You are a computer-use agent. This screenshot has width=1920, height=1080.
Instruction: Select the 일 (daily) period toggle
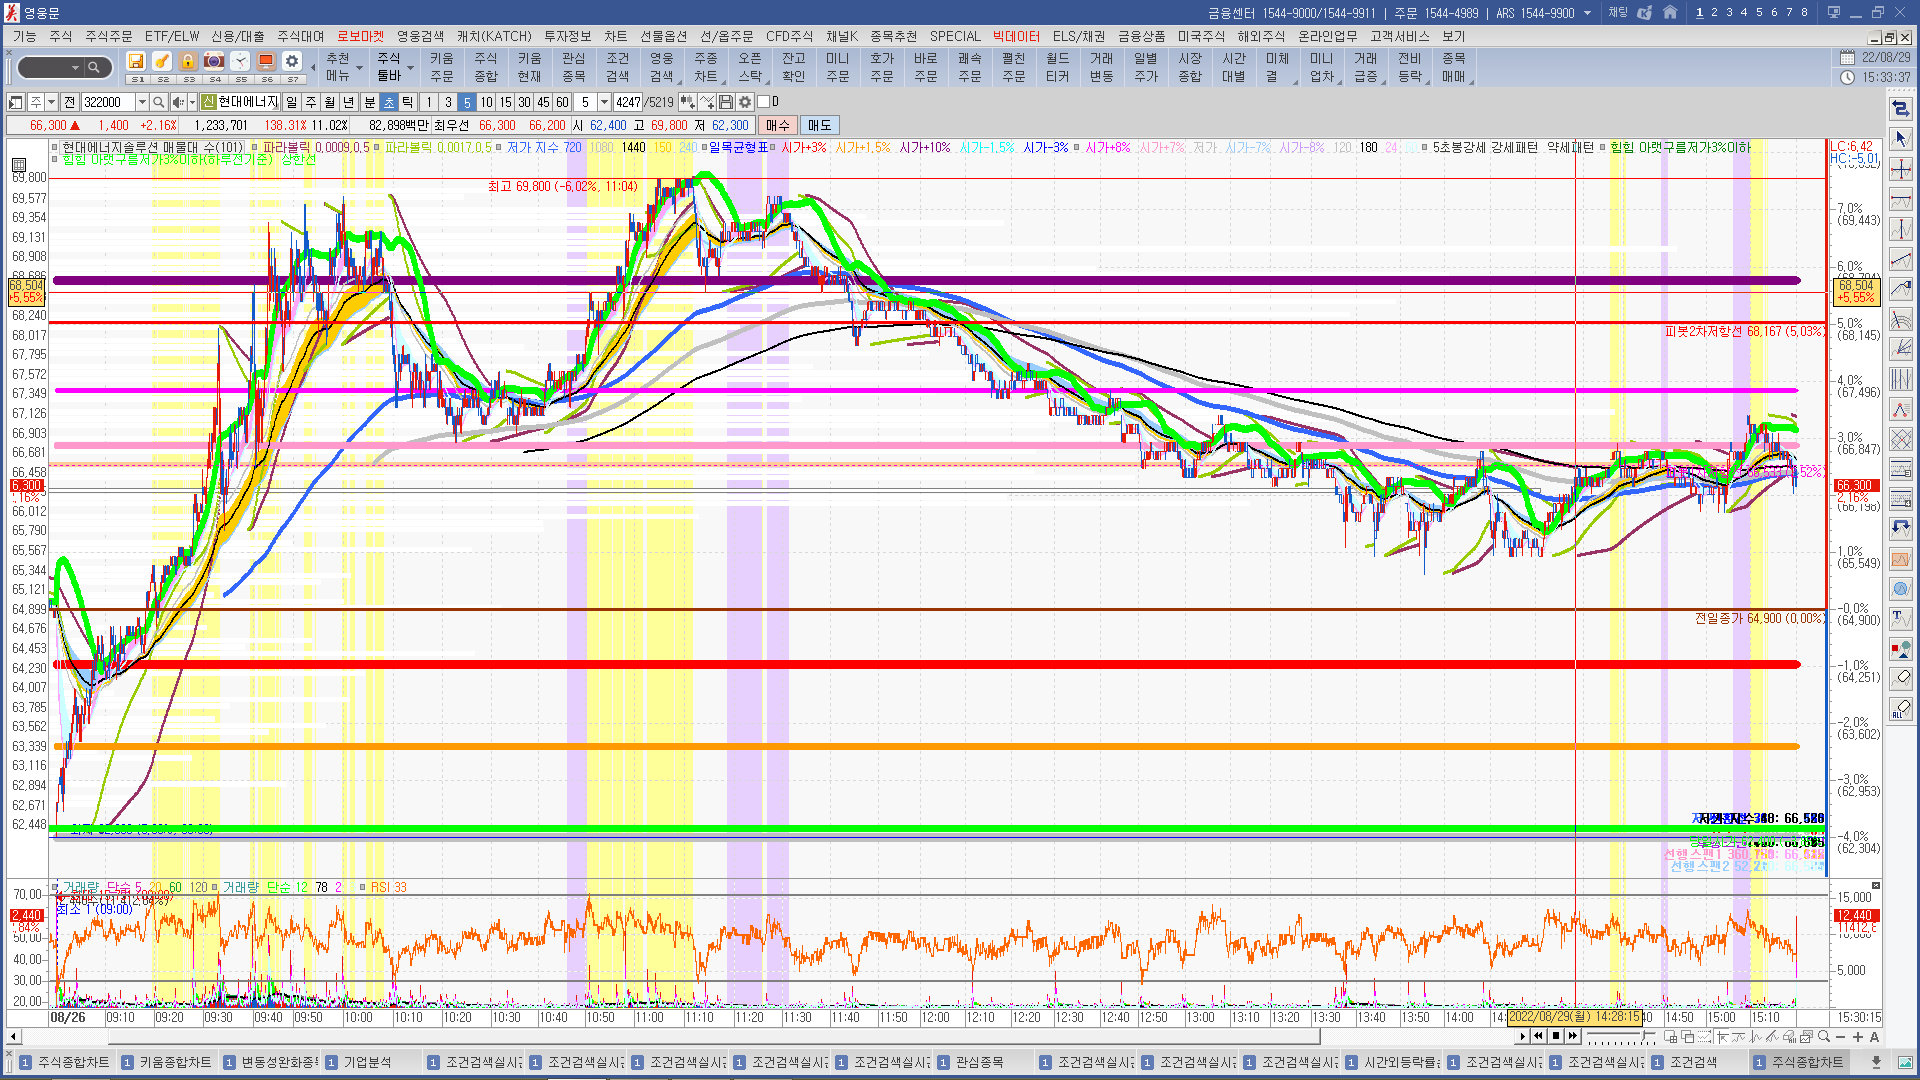291,102
